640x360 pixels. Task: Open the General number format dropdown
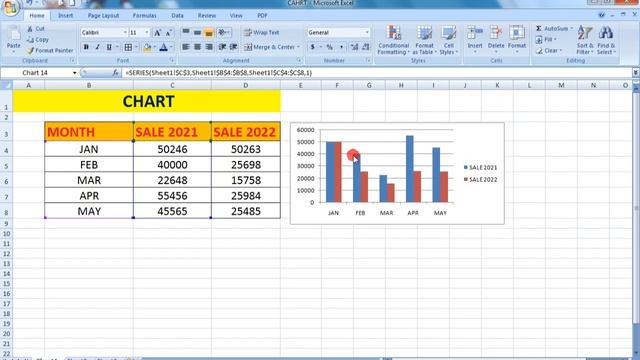367,32
